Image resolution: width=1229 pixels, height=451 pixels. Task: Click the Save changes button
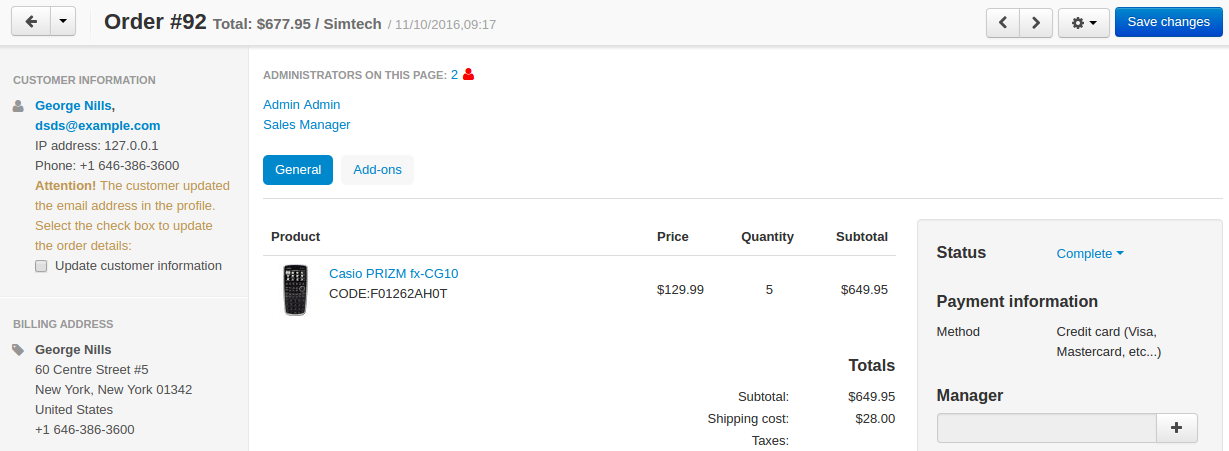[x=1169, y=22]
